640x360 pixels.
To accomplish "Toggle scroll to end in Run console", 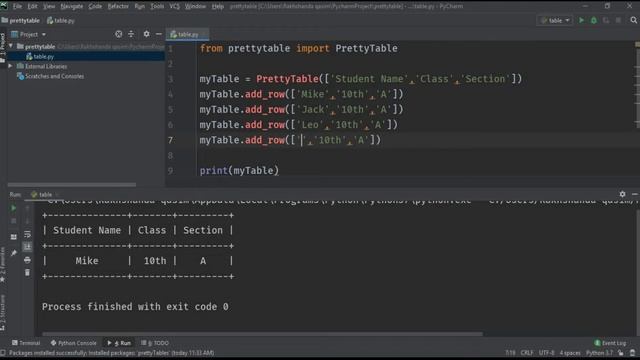I will (x=27, y=247).
